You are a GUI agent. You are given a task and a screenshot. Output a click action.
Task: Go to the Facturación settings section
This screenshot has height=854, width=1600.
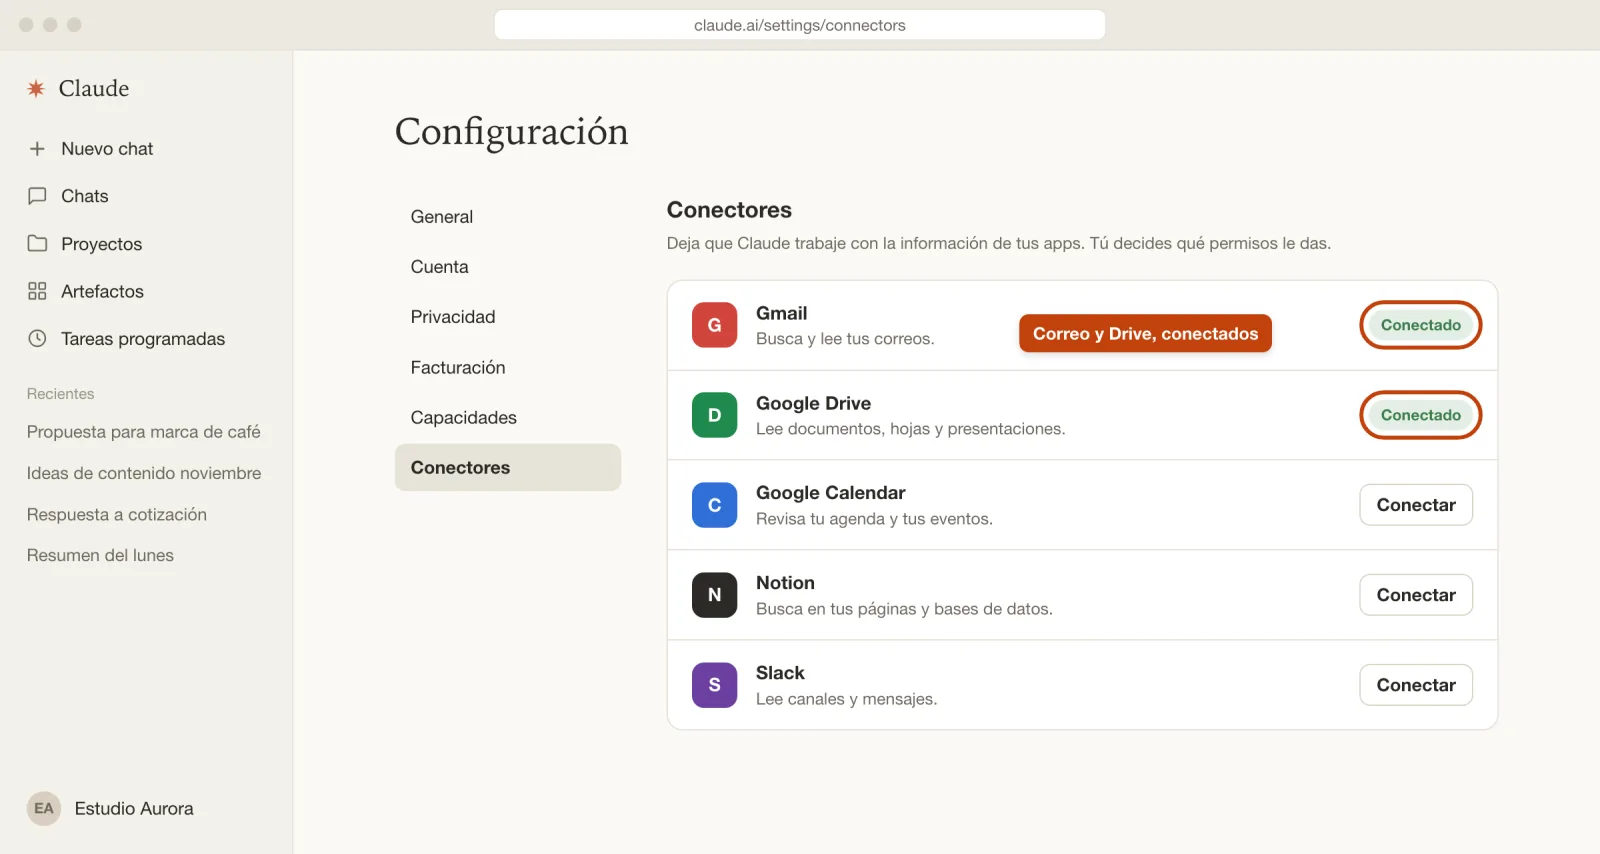coord(508,367)
